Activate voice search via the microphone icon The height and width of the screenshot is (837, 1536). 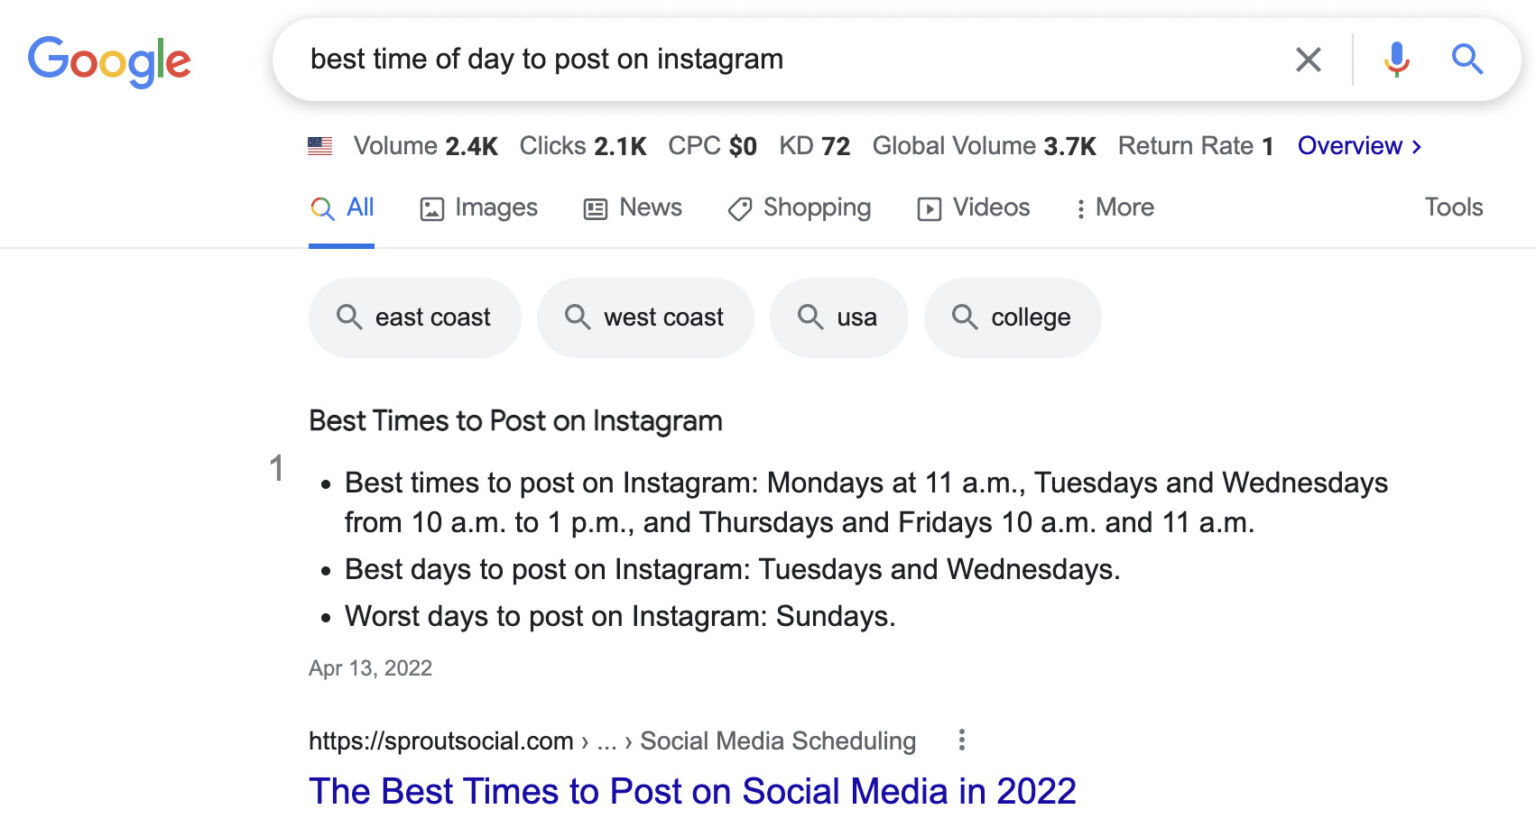1396,59
